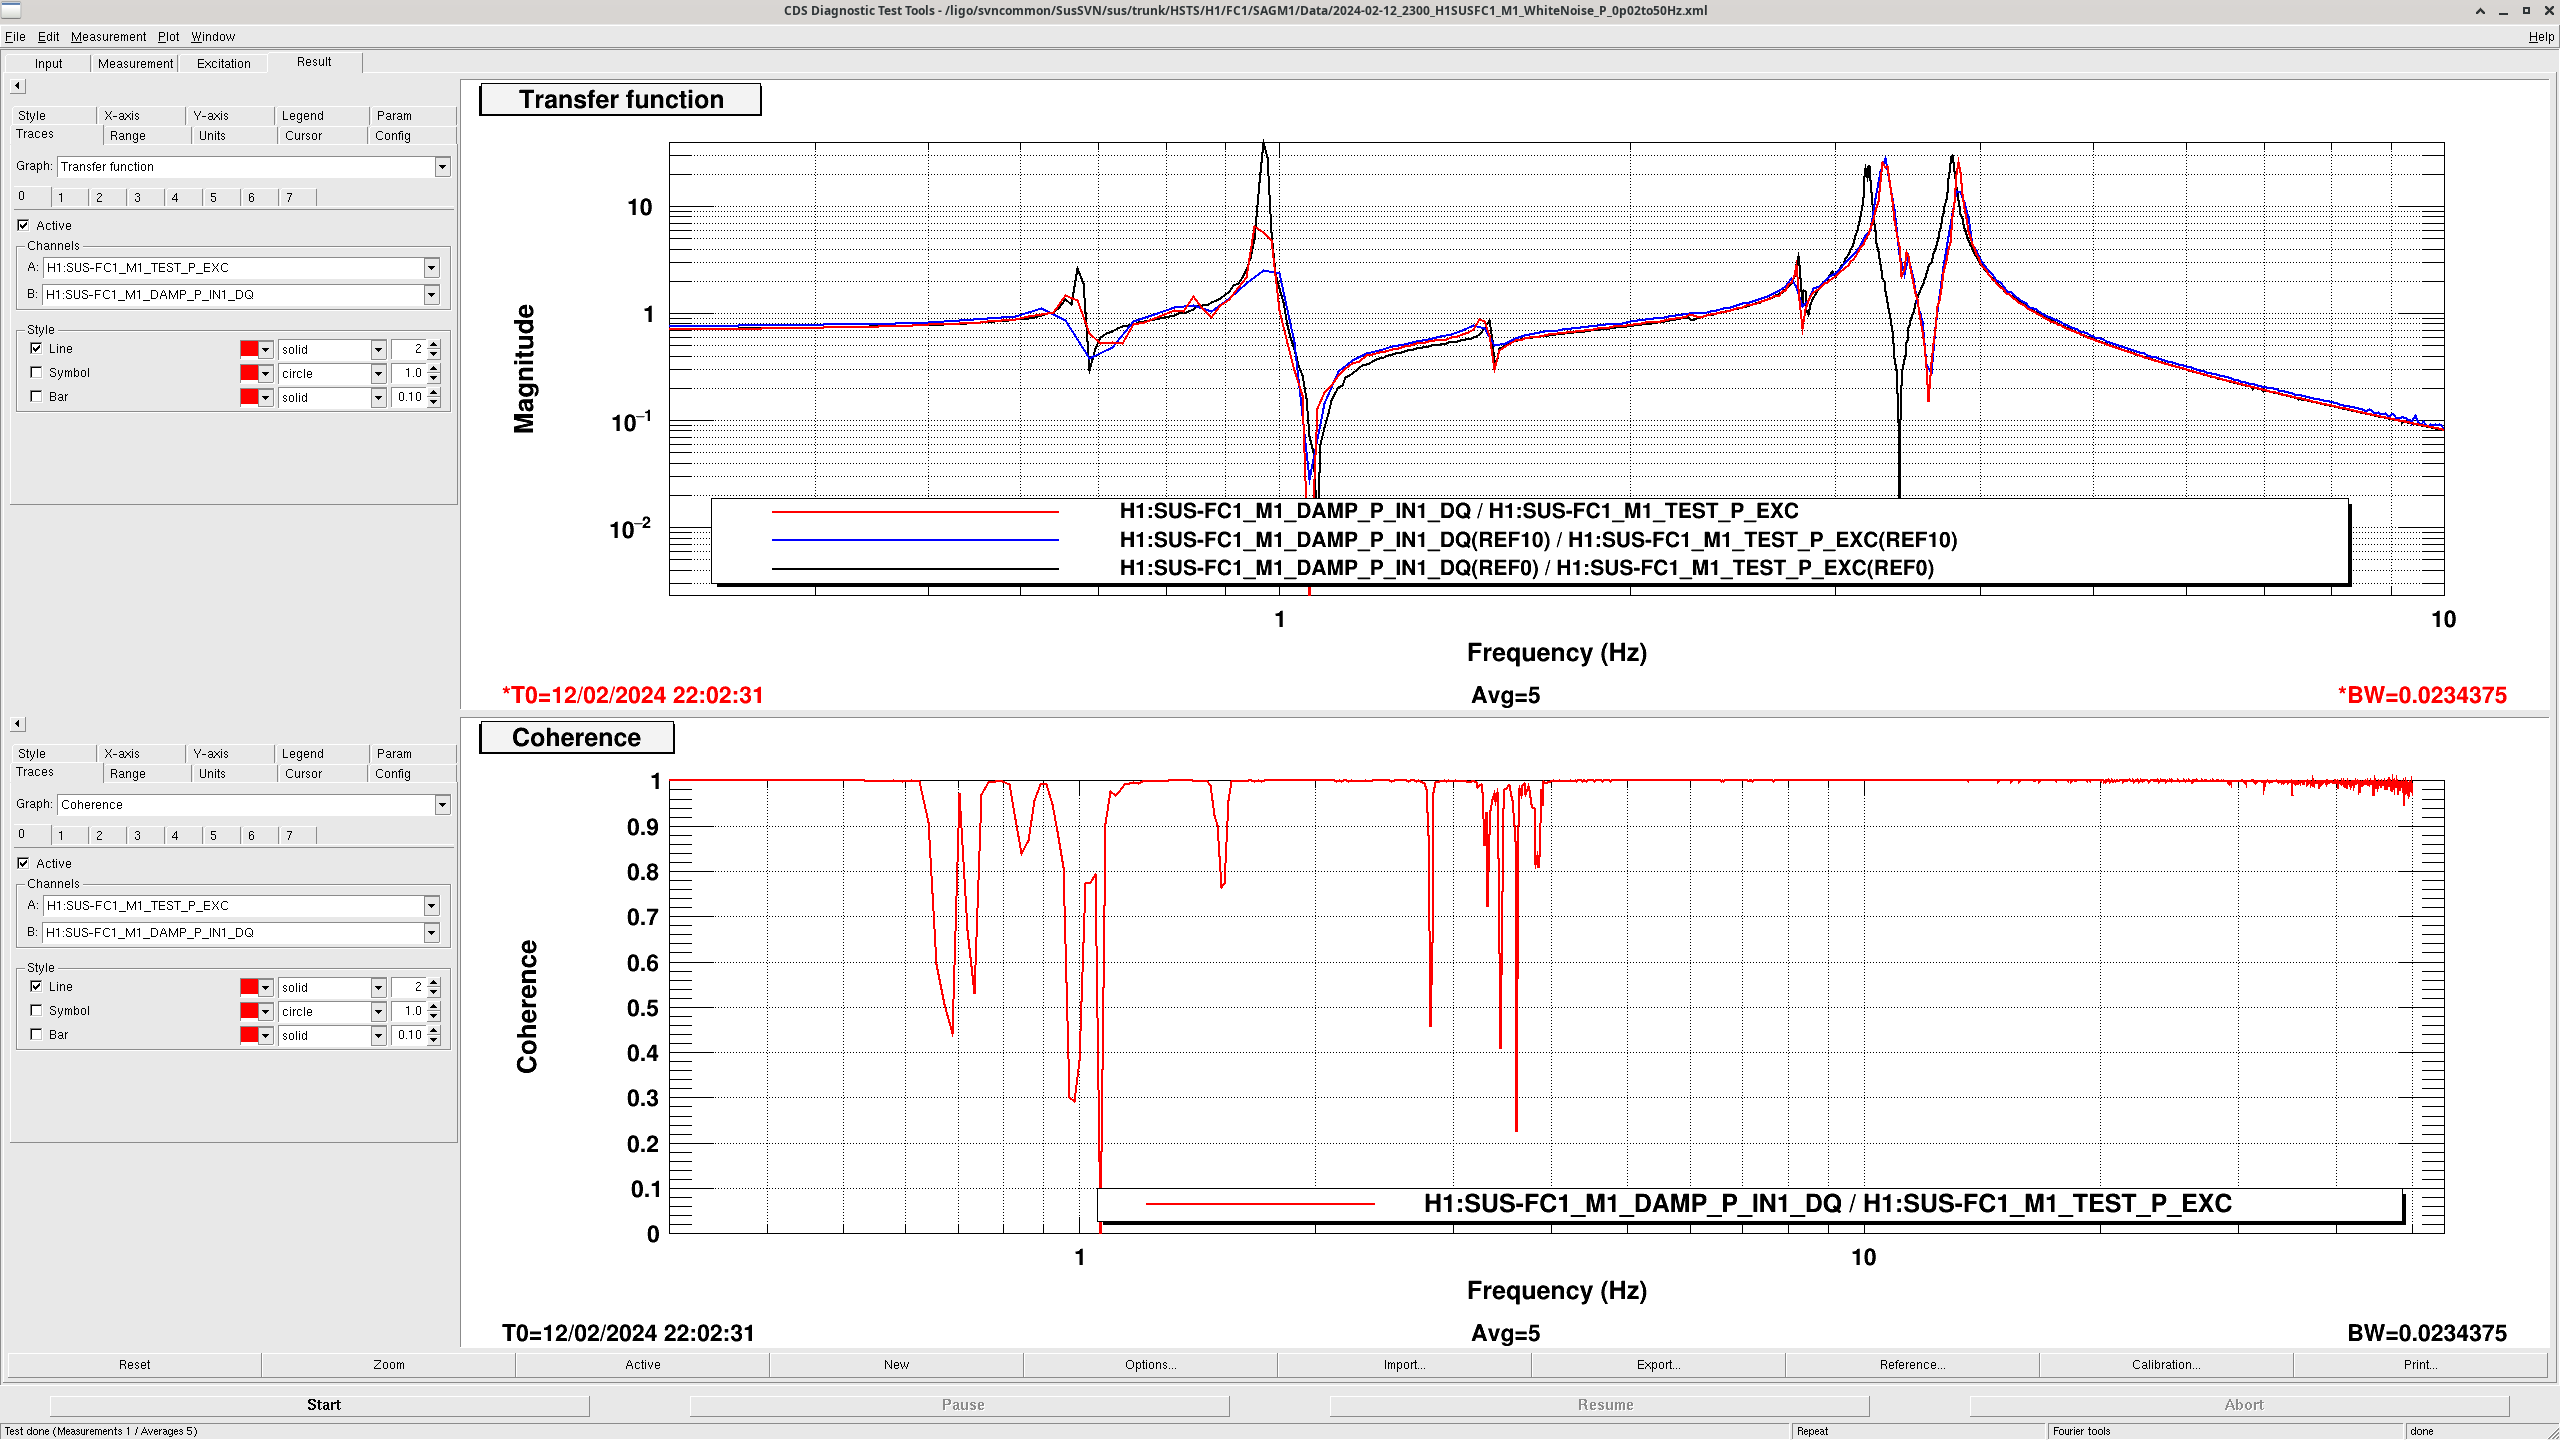Click the Export... button
This screenshot has width=2560, height=1440.
pyautogui.click(x=1658, y=1365)
